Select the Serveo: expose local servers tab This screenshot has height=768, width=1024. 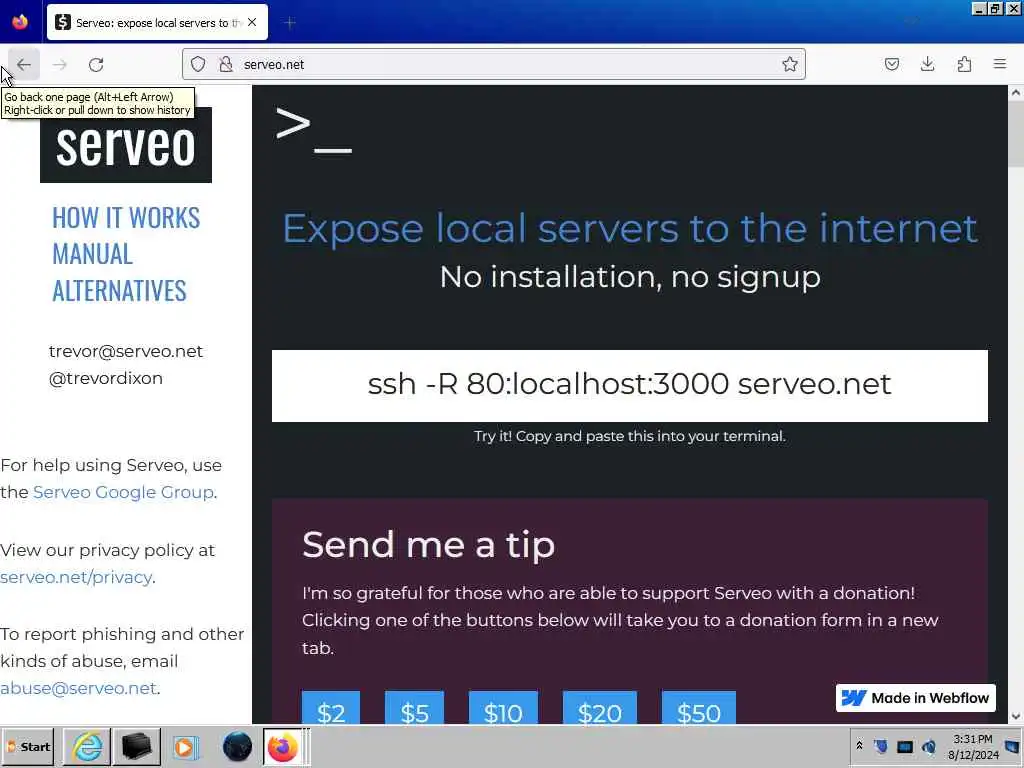coord(157,23)
